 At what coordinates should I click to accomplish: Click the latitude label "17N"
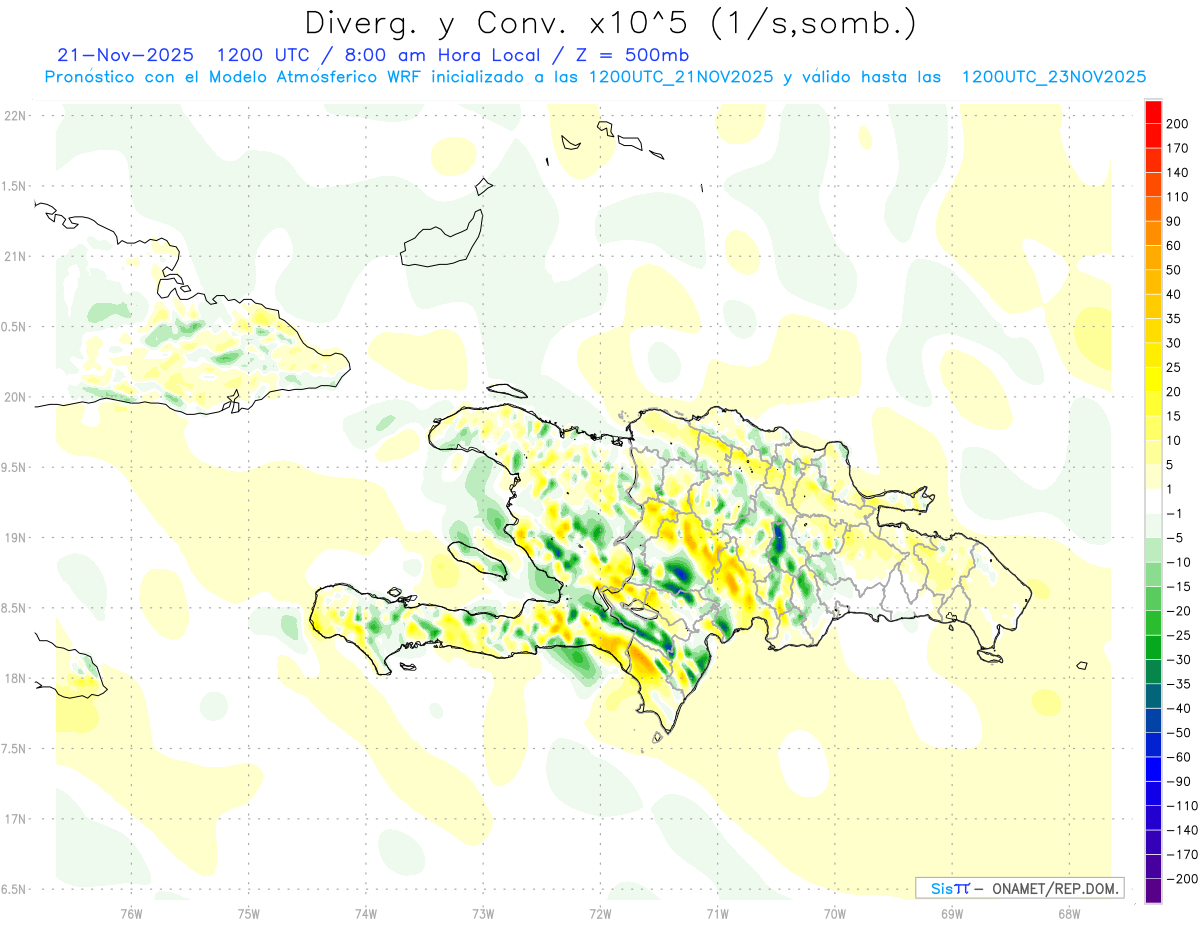coord(15,819)
